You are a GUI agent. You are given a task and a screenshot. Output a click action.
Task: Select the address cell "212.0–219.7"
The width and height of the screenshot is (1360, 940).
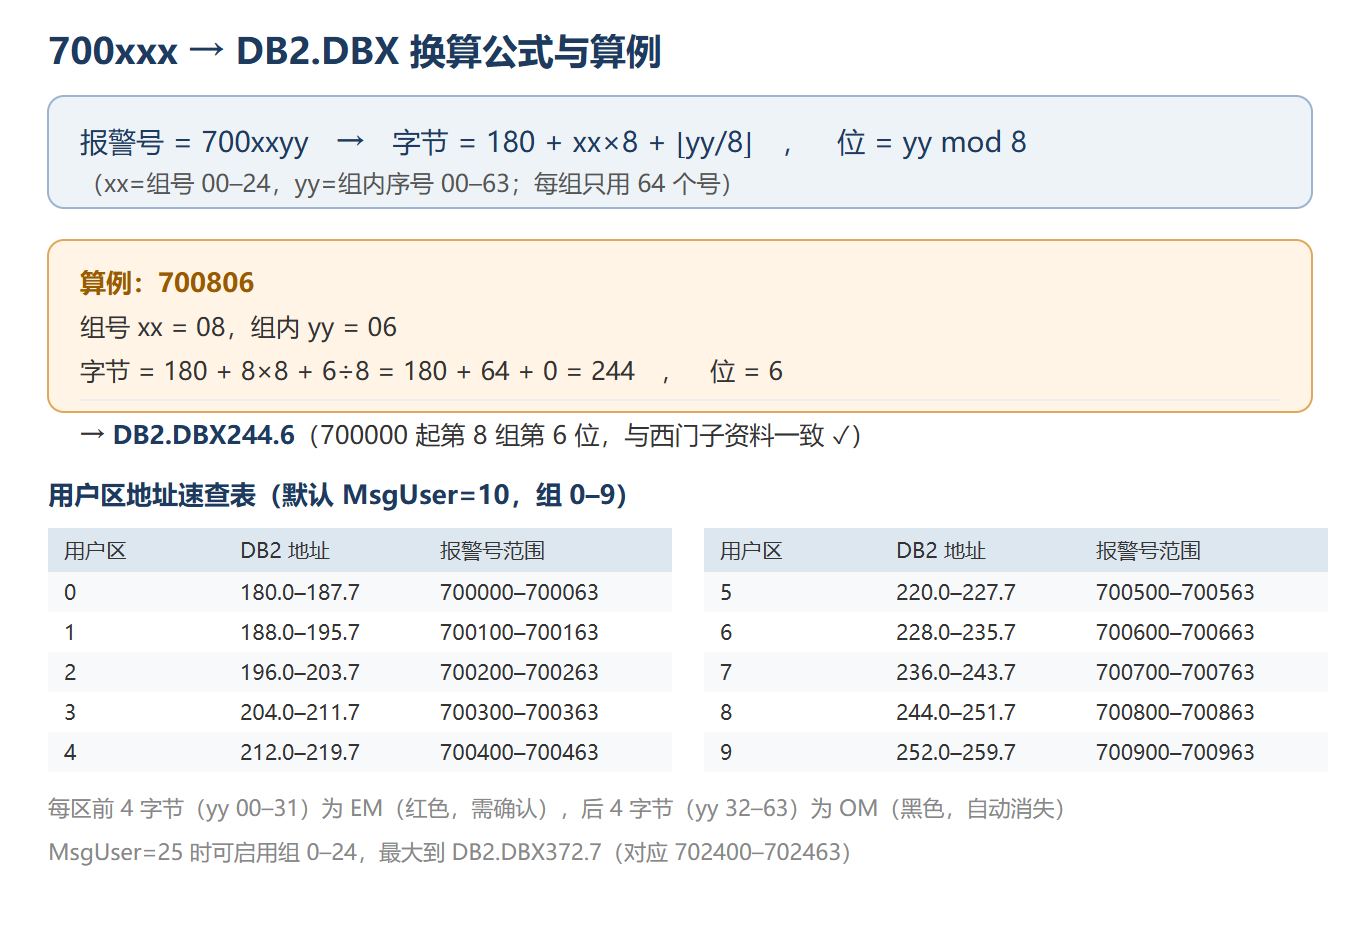[x=300, y=752]
